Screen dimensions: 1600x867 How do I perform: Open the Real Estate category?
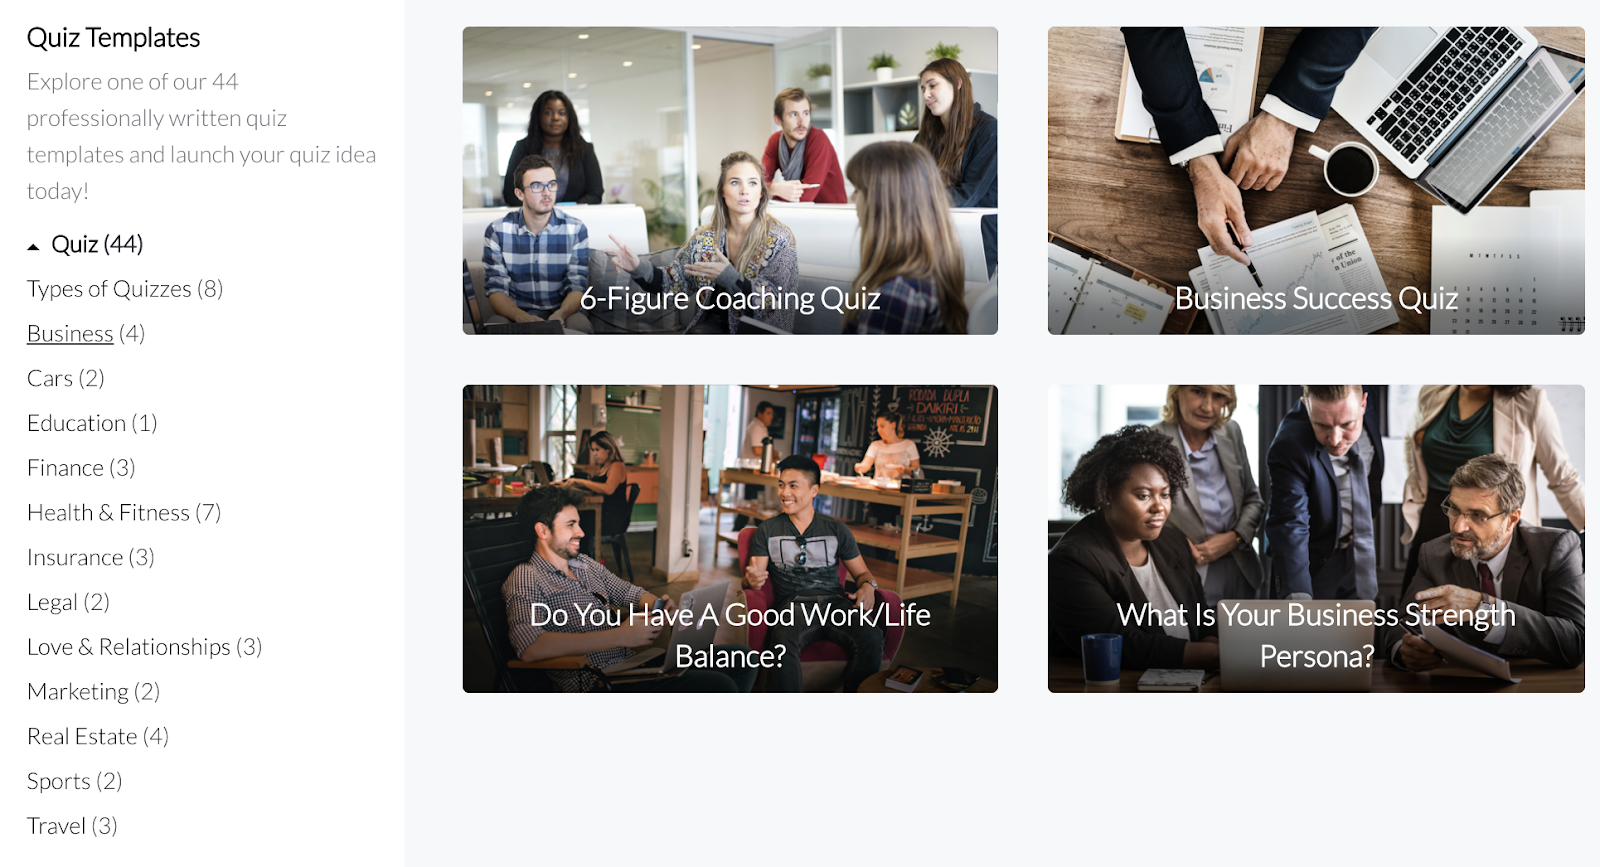[x=98, y=737]
